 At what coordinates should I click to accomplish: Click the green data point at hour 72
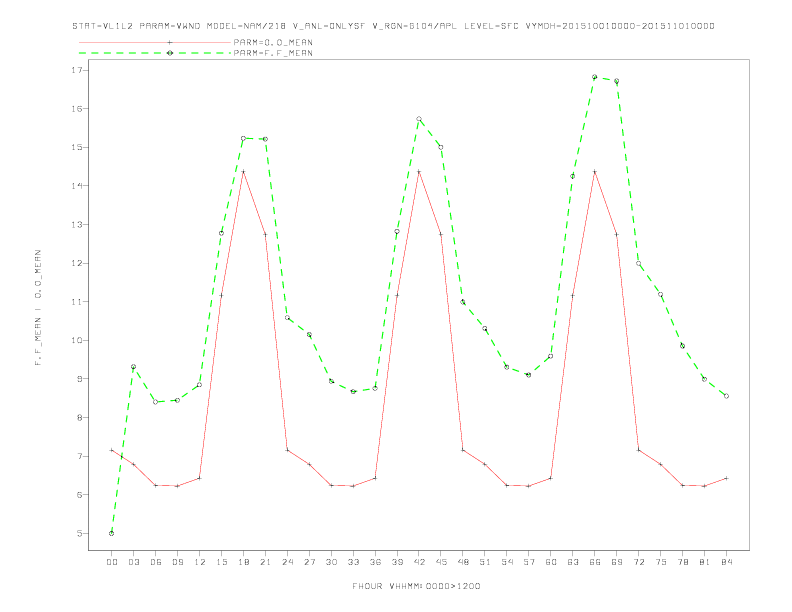(638, 263)
